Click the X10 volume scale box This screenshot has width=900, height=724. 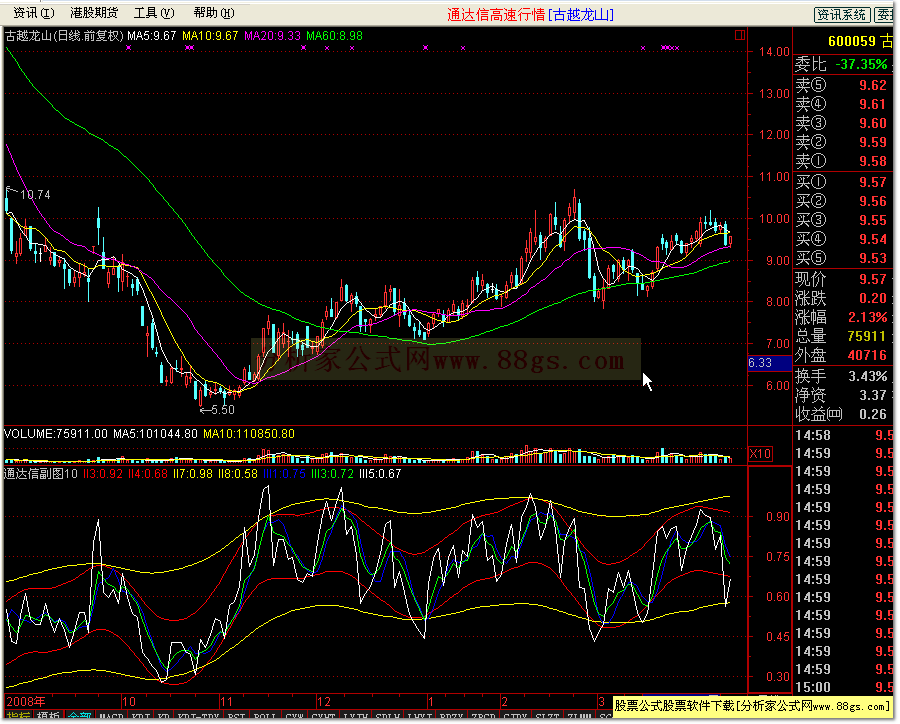point(760,454)
